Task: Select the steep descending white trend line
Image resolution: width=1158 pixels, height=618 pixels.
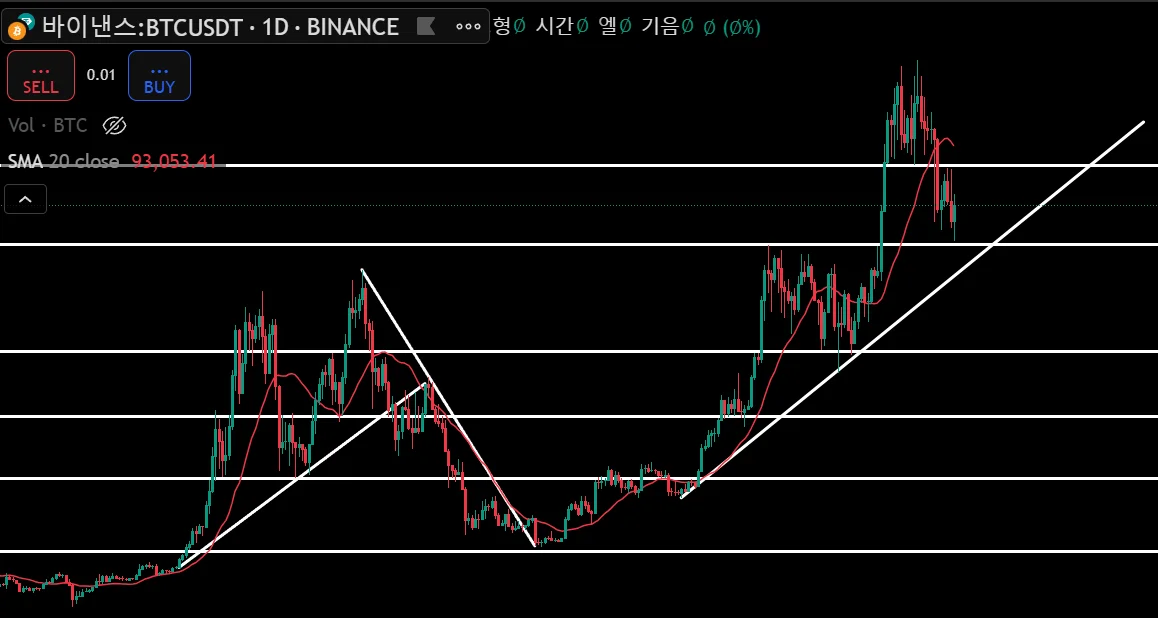Action: pyautogui.click(x=448, y=408)
